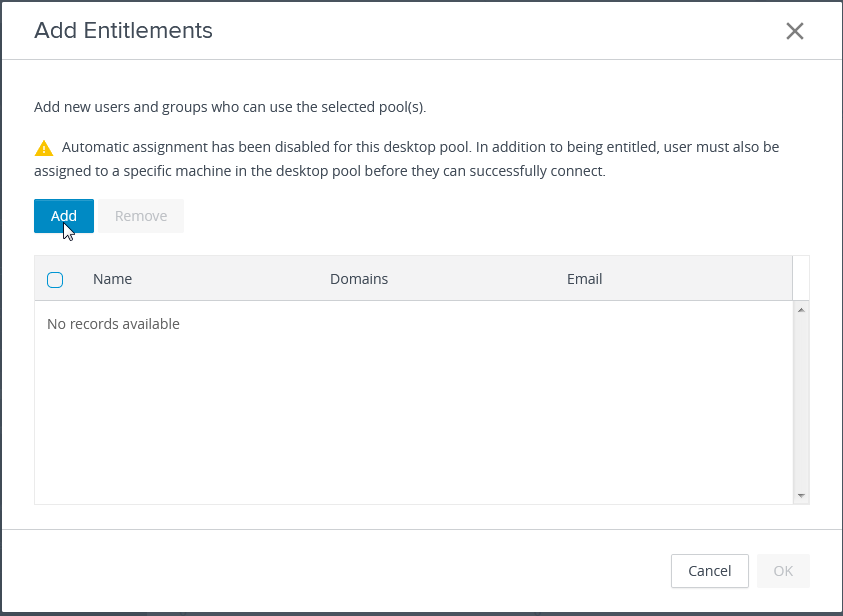Click the disabled OK button
Viewport: 843px width, 616px height.
click(x=783, y=571)
